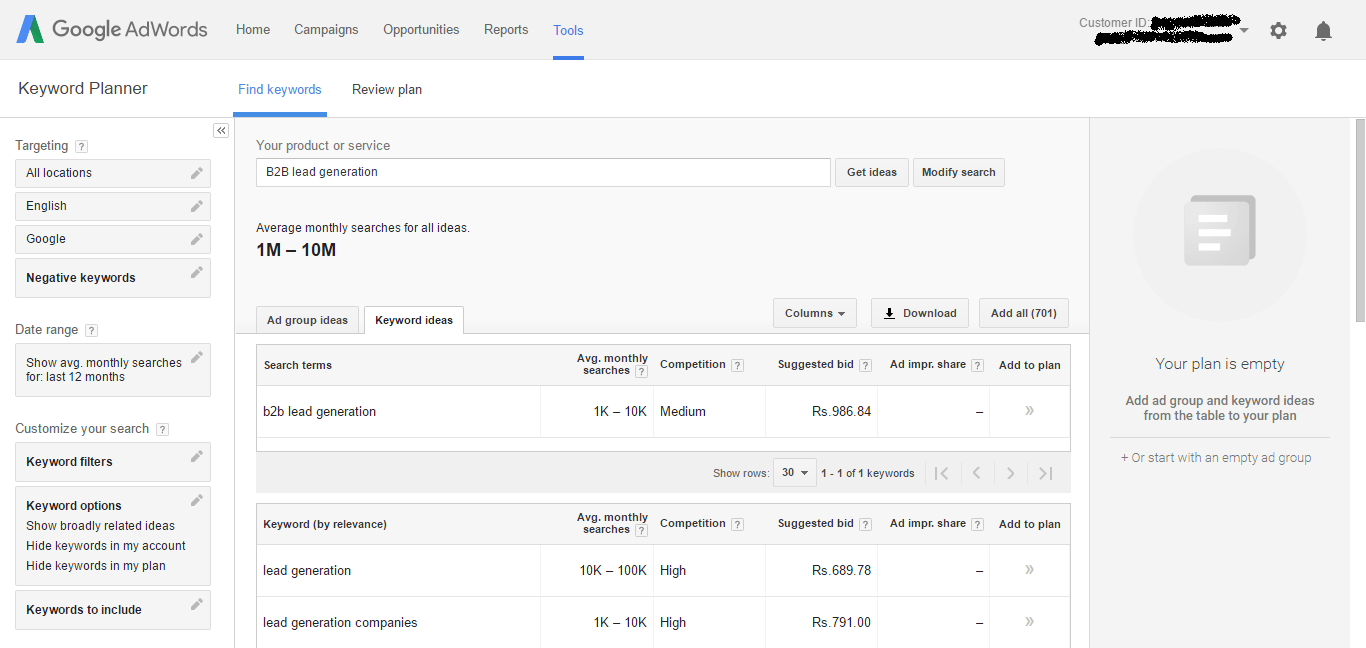The height and width of the screenshot is (648, 1366).
Task: Add b2b lead generation to plan
Action: [1029, 411]
